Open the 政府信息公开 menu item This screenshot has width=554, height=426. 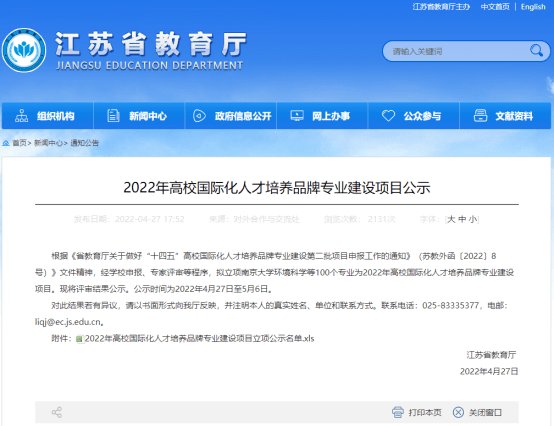click(x=231, y=116)
